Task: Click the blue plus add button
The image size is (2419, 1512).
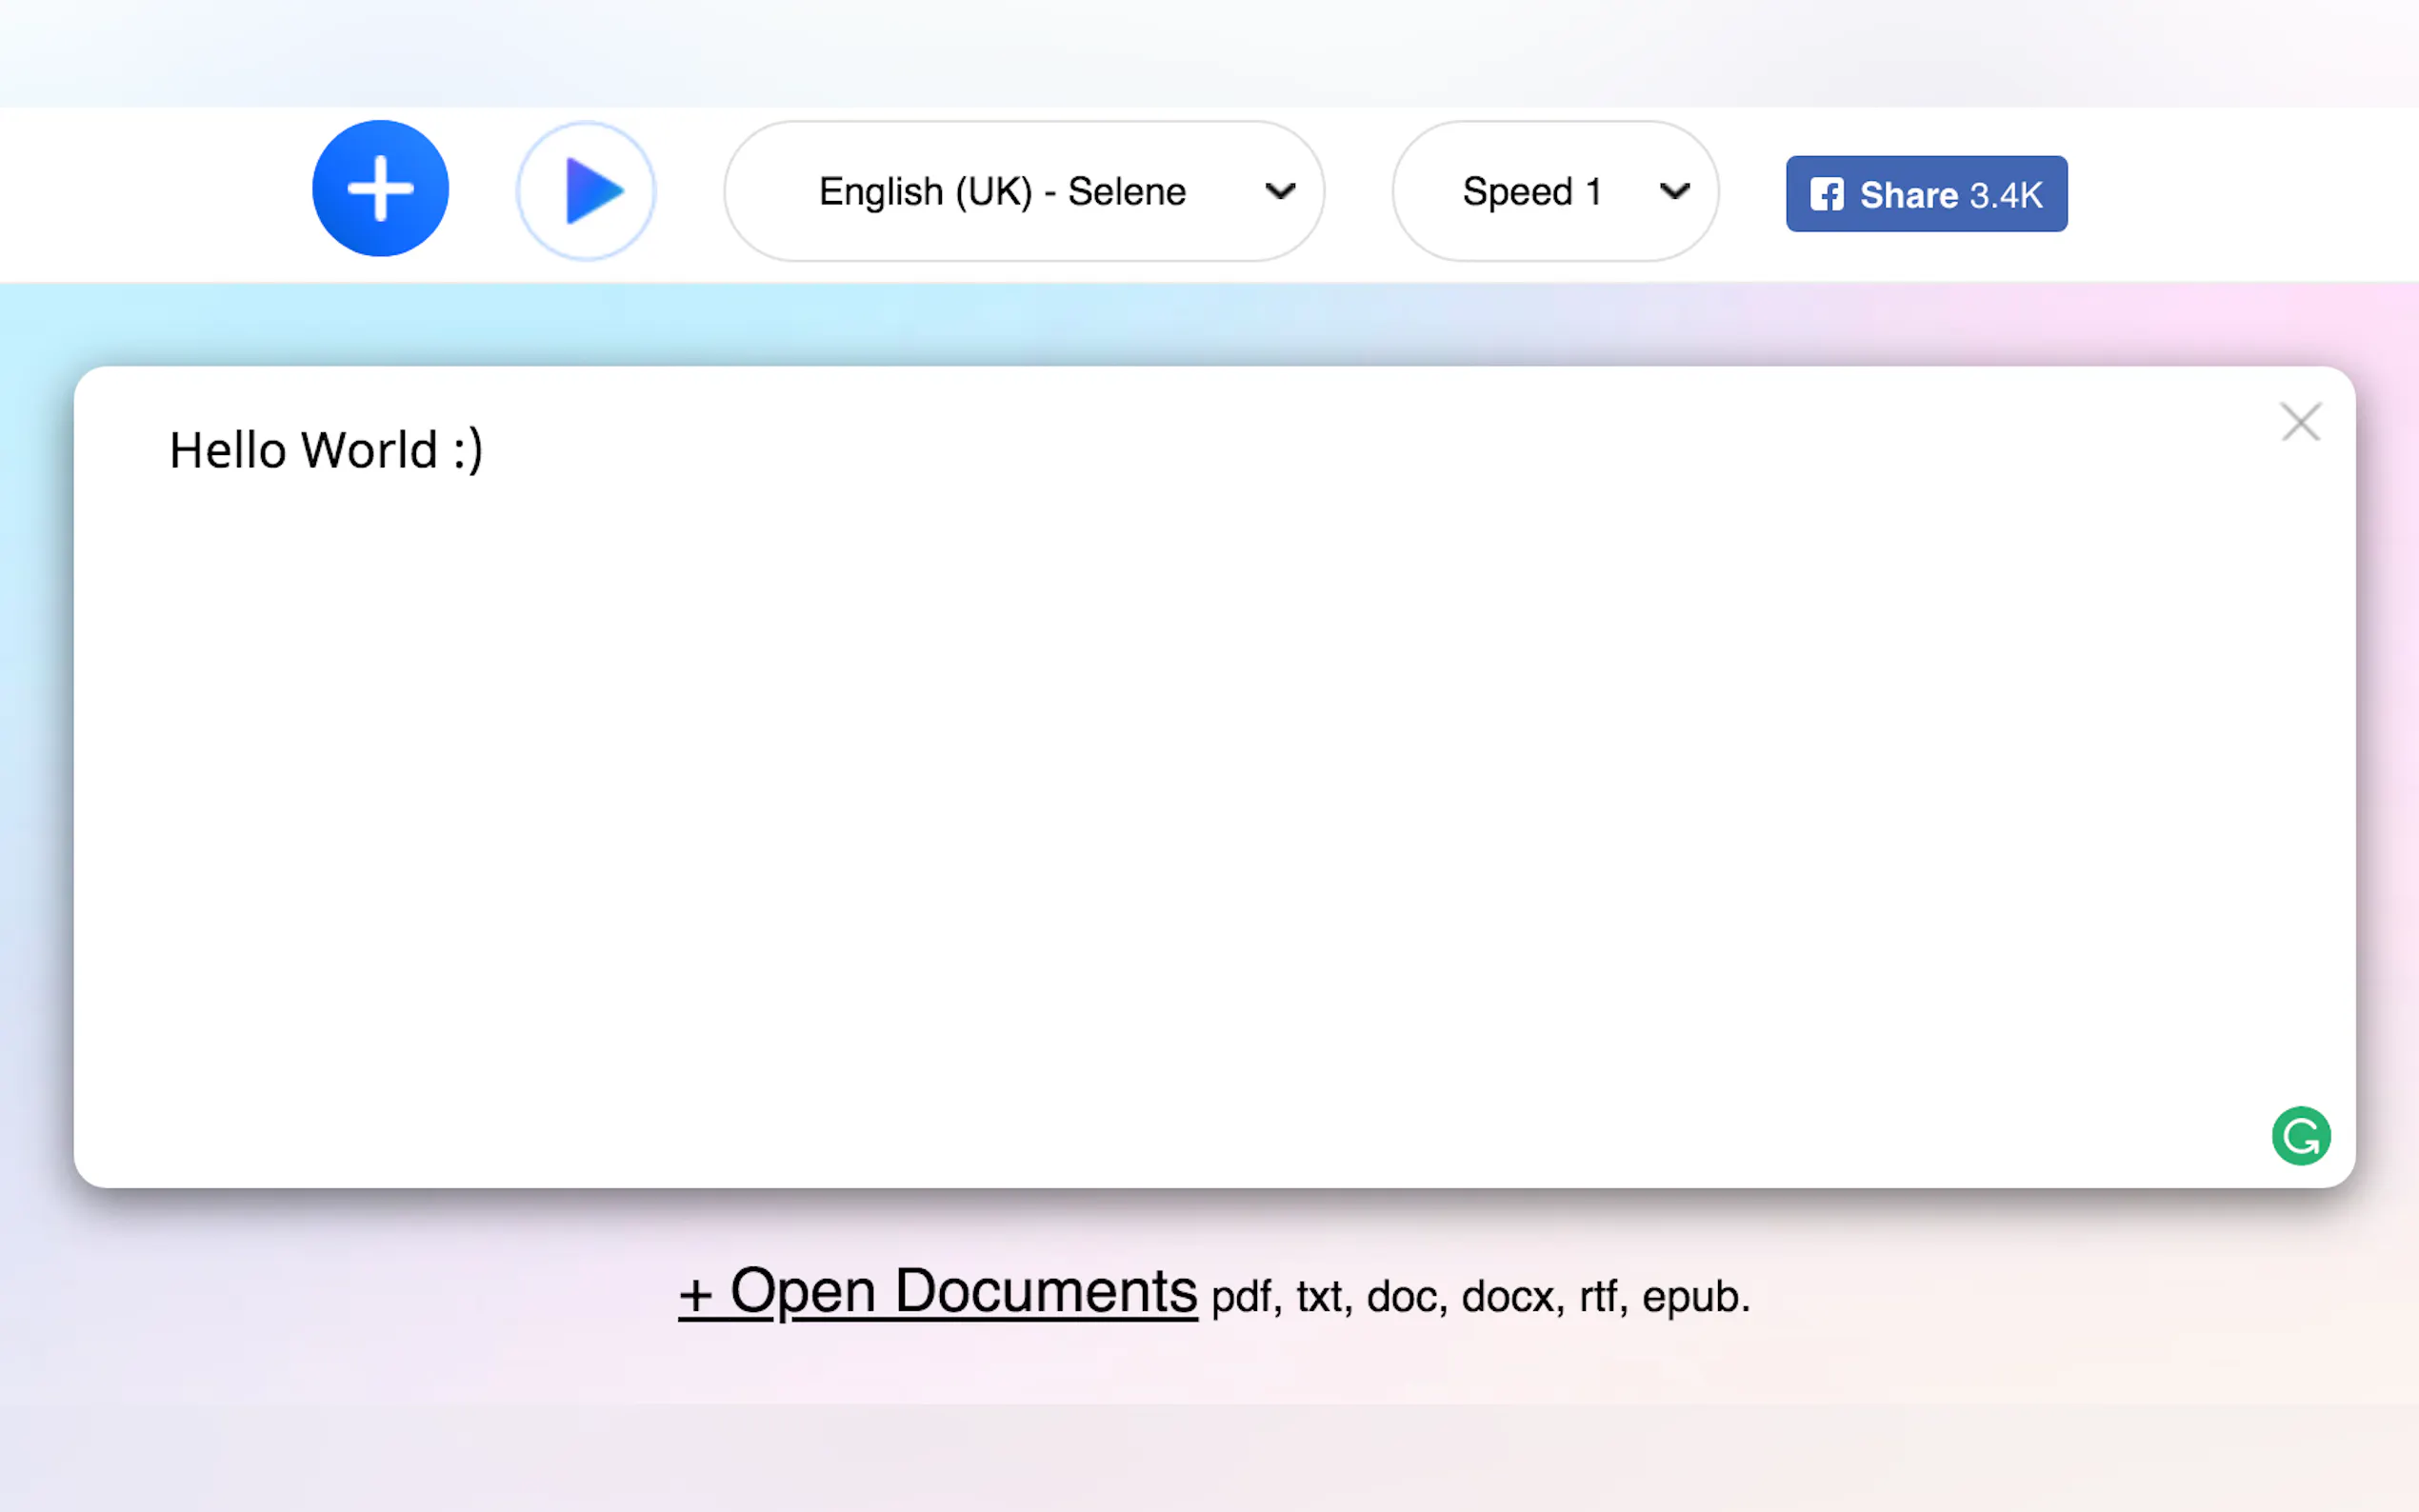Action: coord(380,189)
